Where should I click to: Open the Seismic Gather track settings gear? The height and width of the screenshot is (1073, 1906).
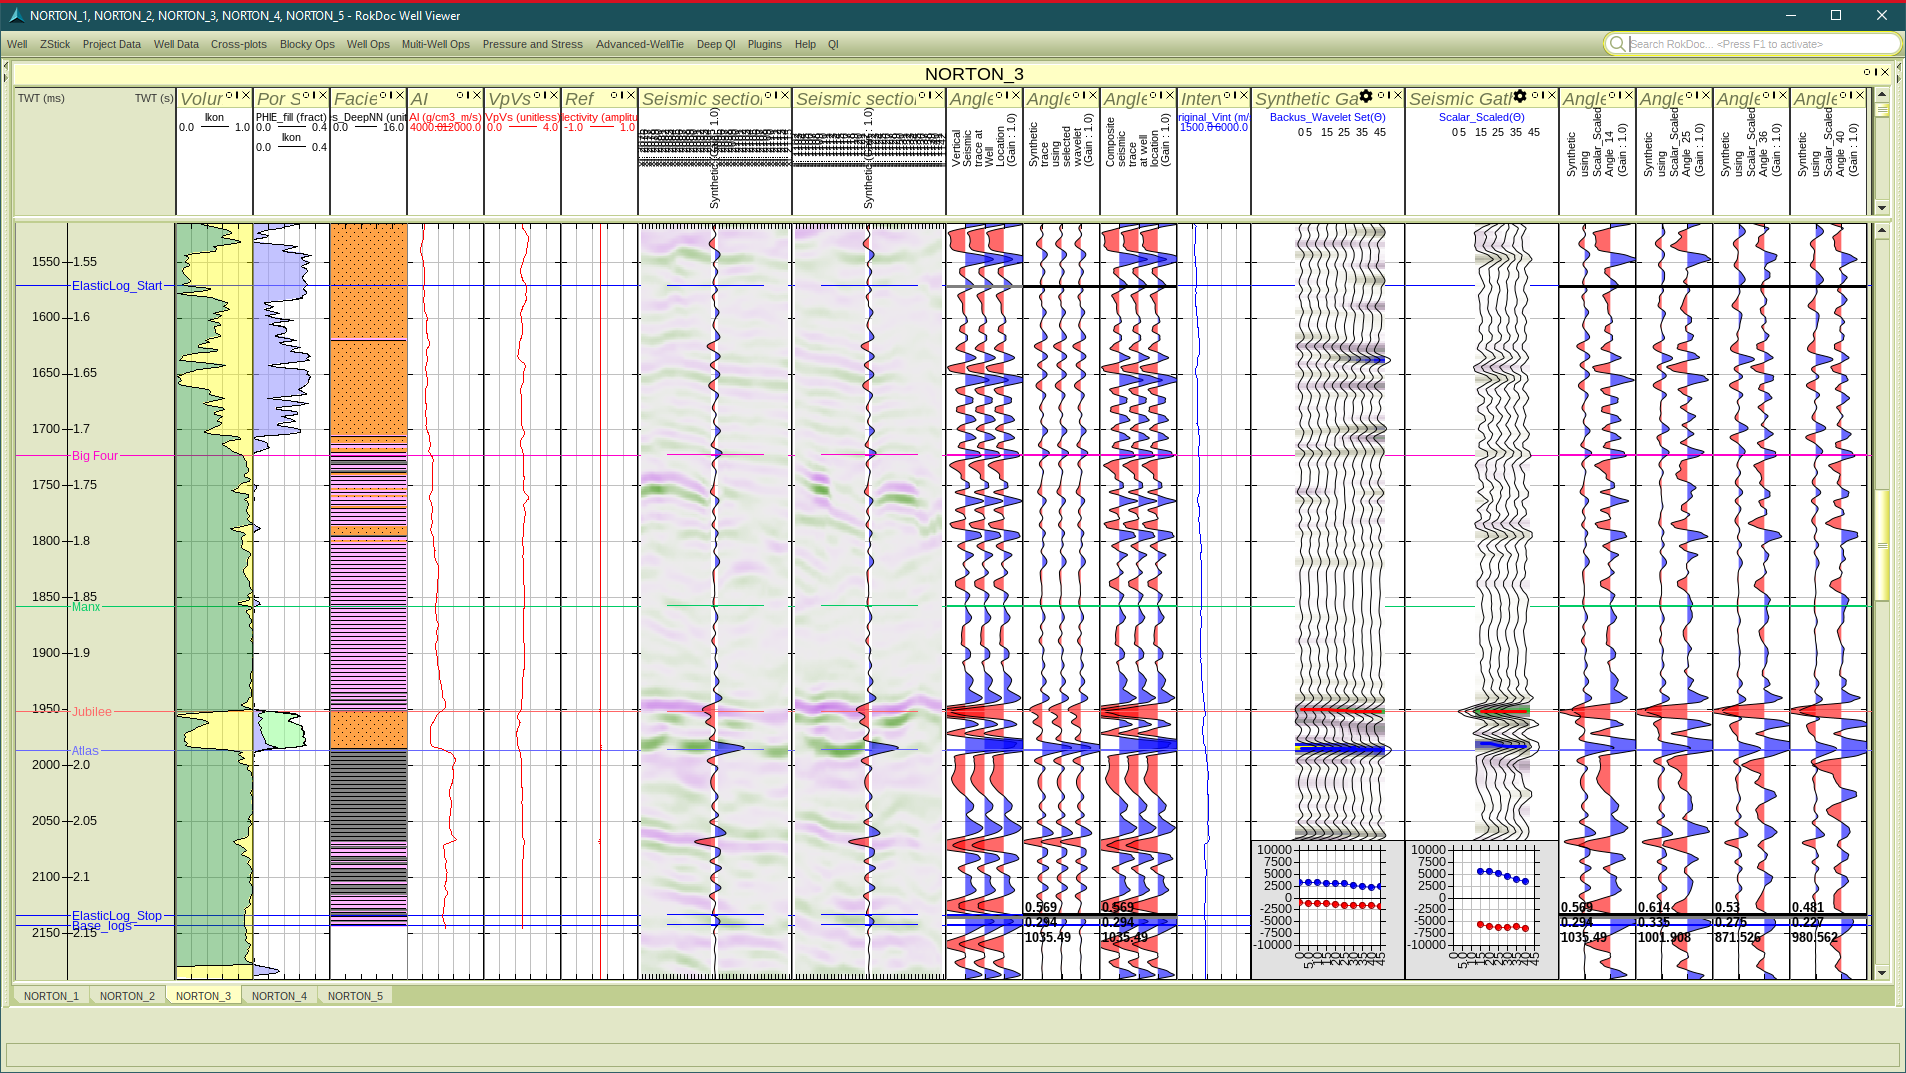[1519, 96]
